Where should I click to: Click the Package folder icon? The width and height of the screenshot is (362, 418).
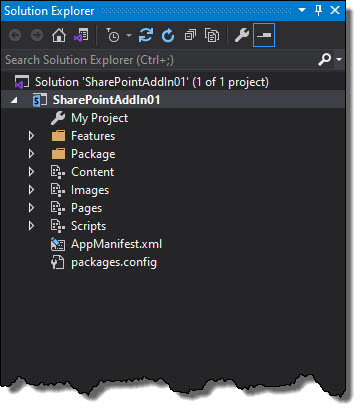point(58,154)
